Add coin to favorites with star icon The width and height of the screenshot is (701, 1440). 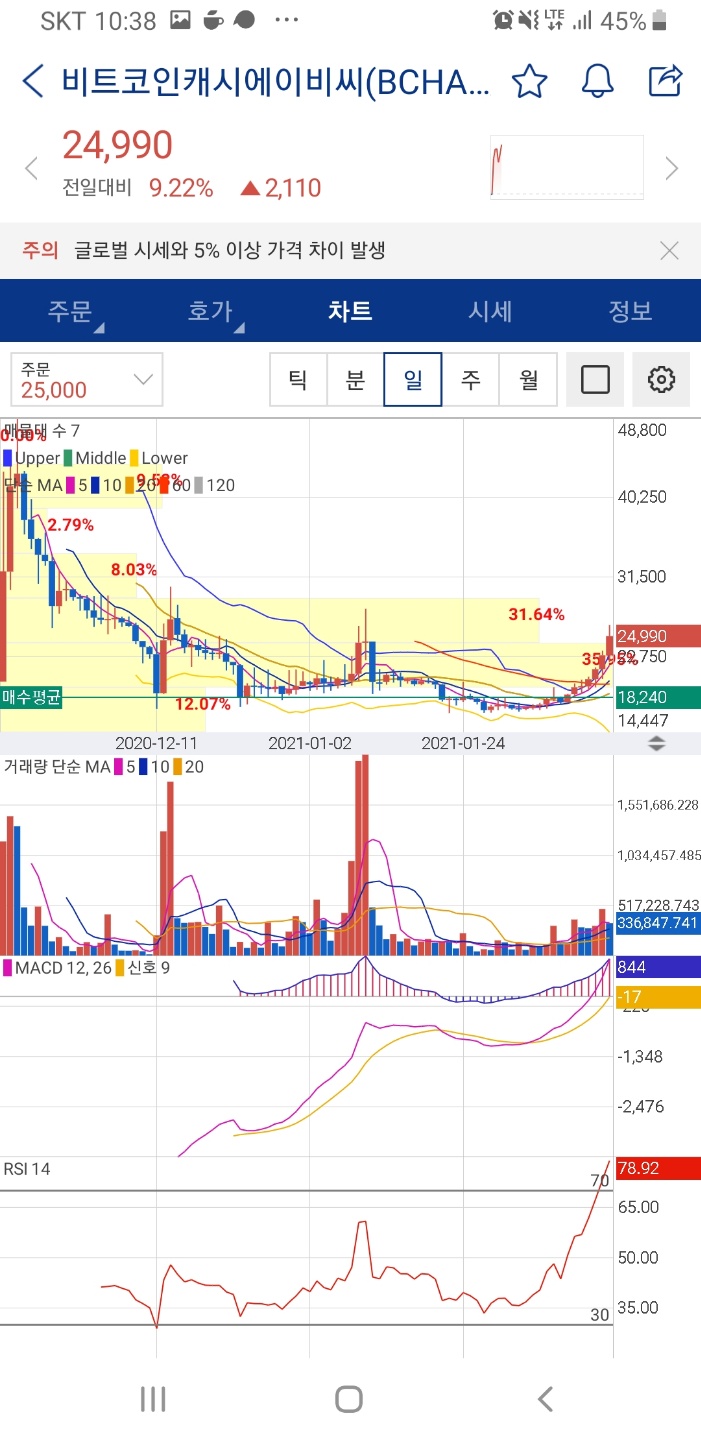[x=530, y=81]
